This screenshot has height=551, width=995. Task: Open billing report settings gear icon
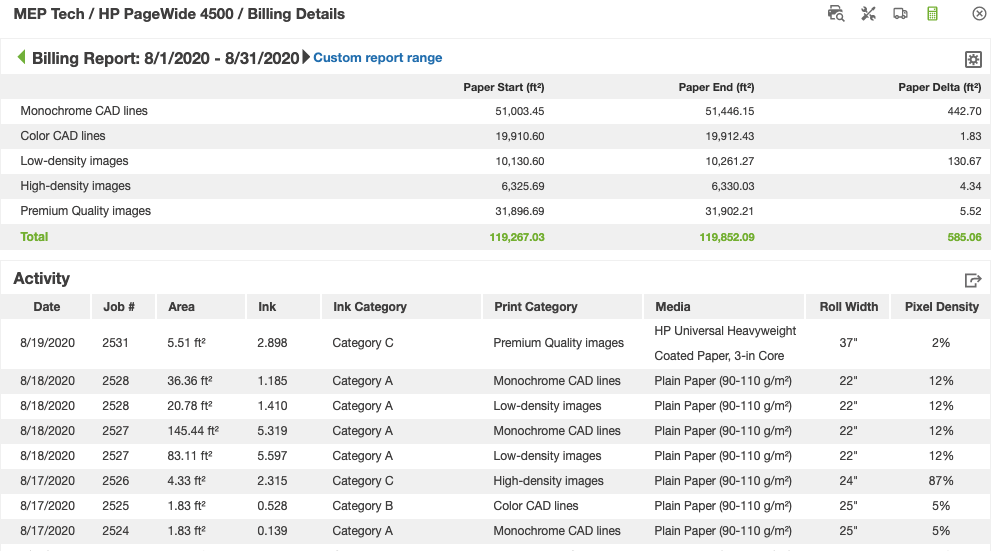point(972,59)
